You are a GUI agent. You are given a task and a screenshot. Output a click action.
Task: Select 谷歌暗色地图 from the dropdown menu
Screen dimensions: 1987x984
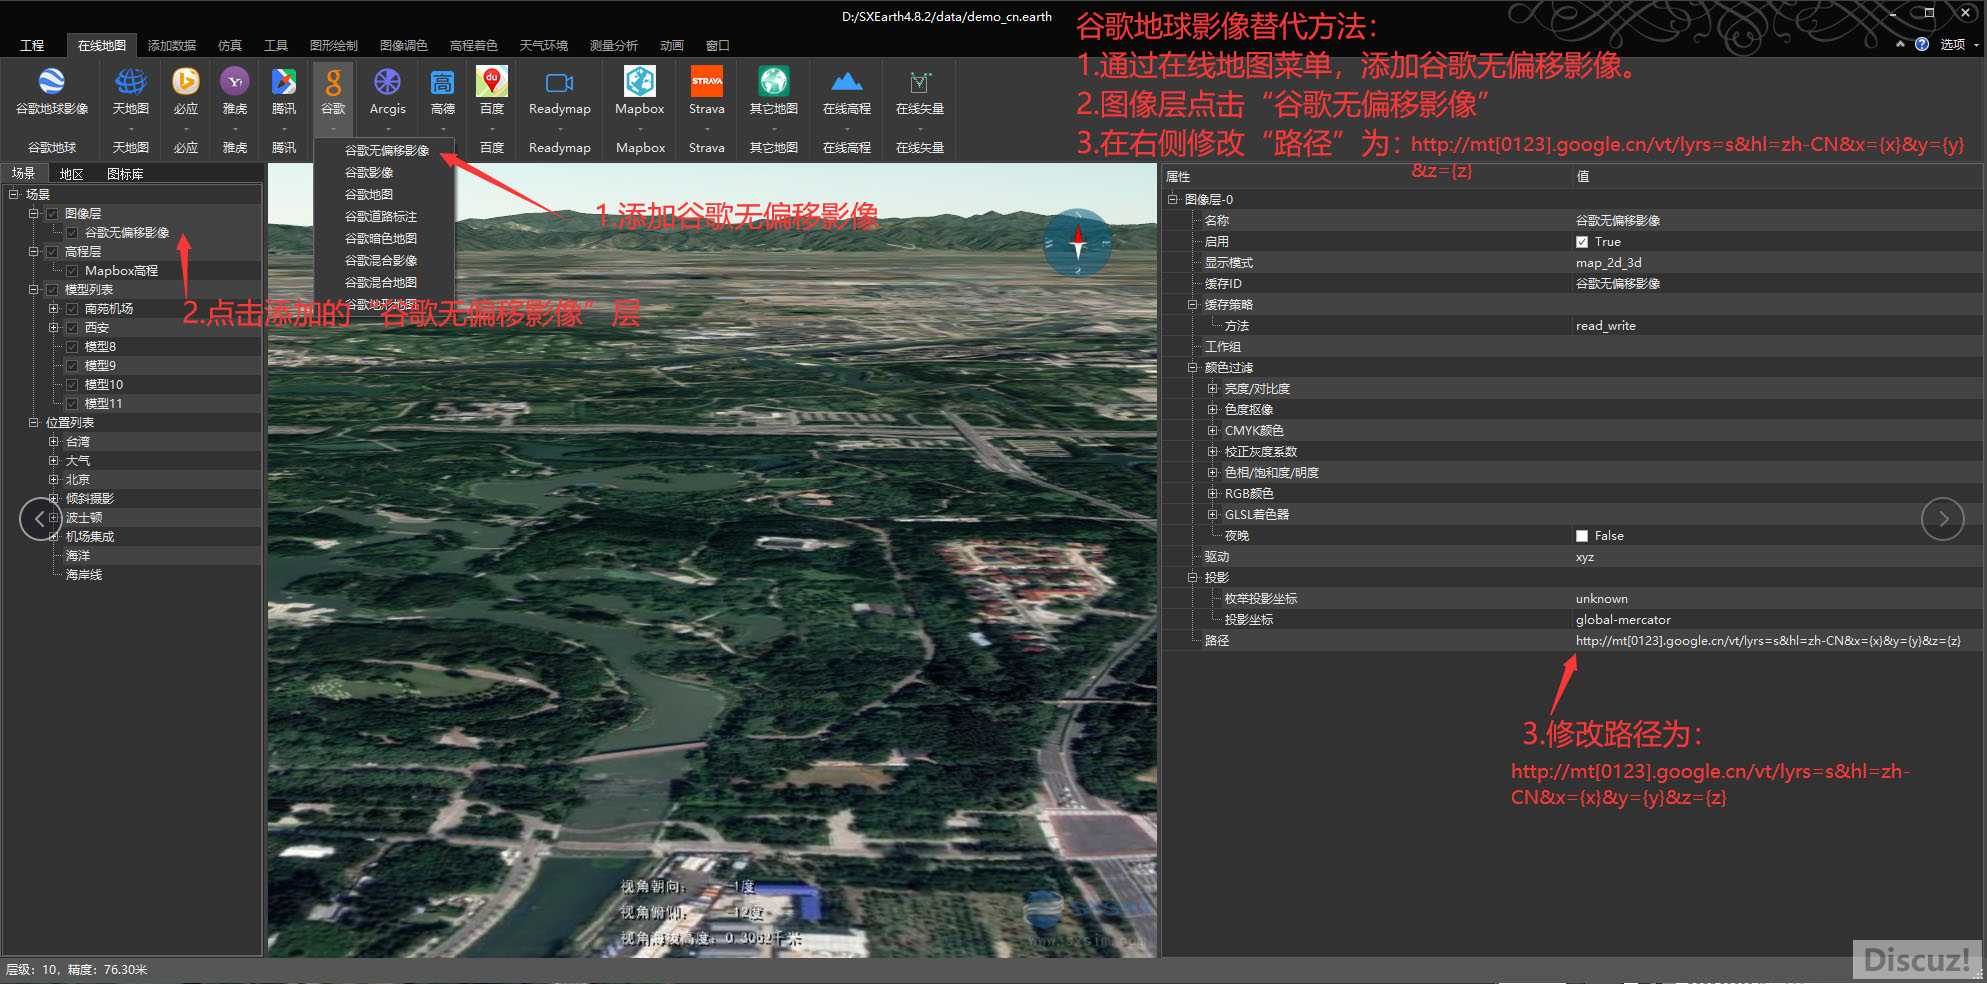click(381, 239)
